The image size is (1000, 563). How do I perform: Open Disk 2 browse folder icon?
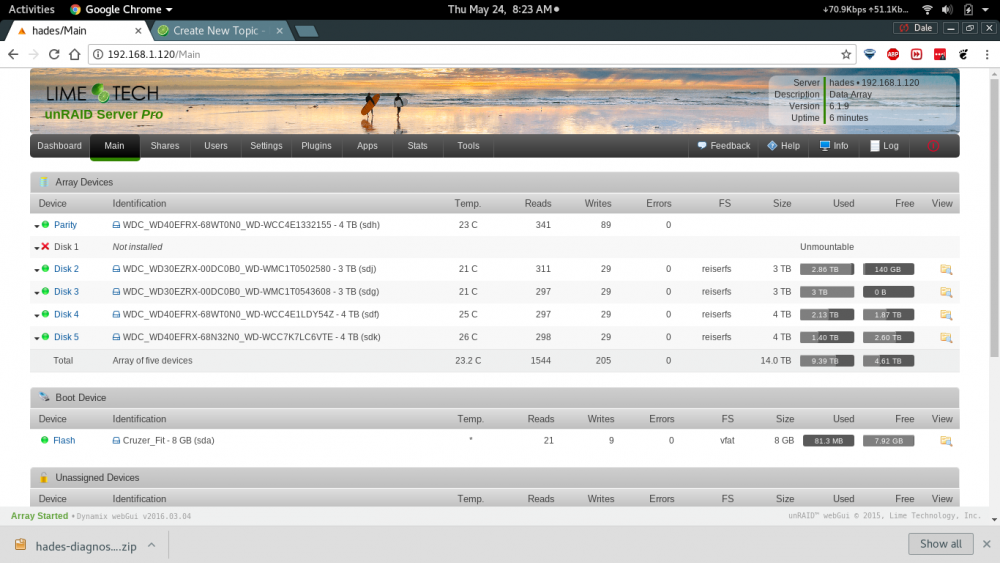click(946, 269)
